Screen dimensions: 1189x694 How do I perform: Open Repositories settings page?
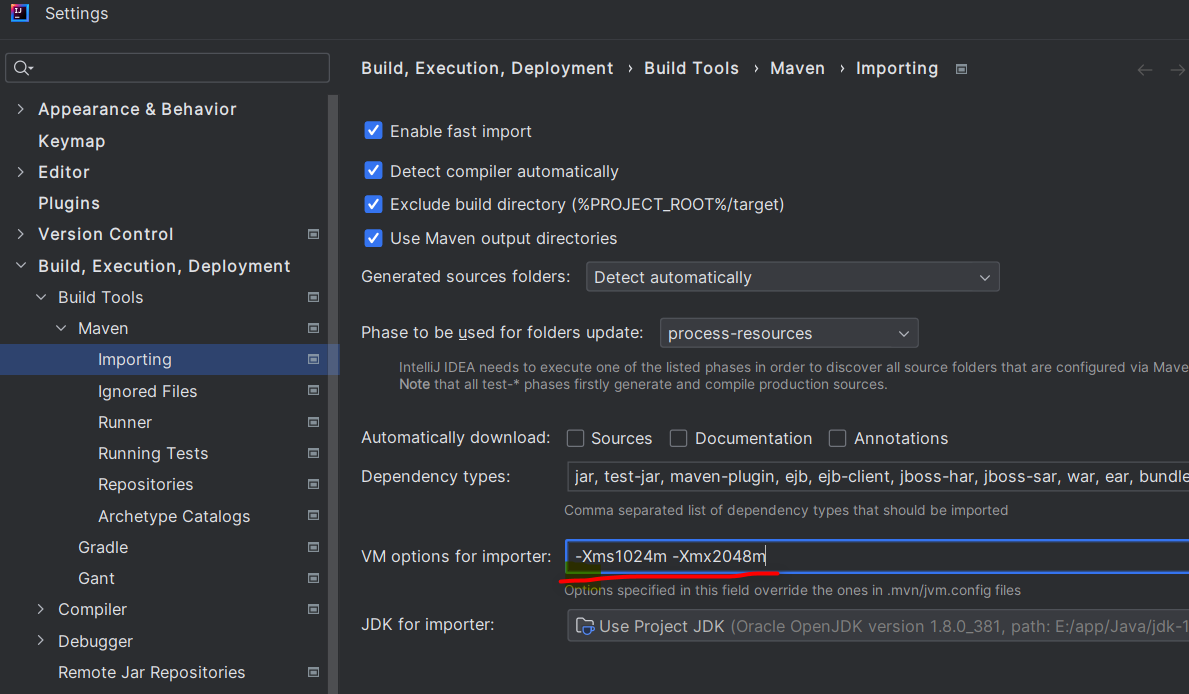145,485
